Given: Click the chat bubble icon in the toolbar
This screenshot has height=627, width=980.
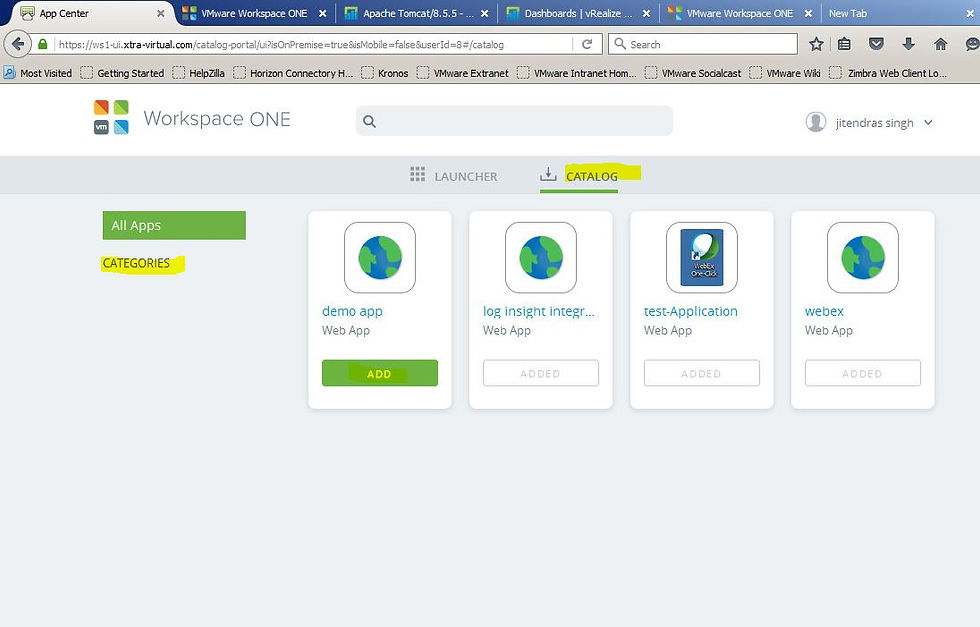Looking at the screenshot, I should pos(972,44).
